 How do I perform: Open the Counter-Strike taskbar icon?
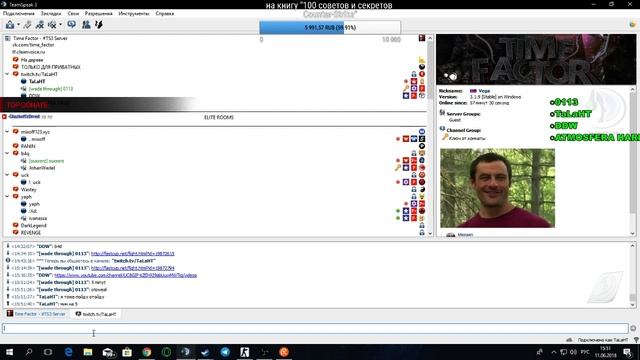coord(244,352)
